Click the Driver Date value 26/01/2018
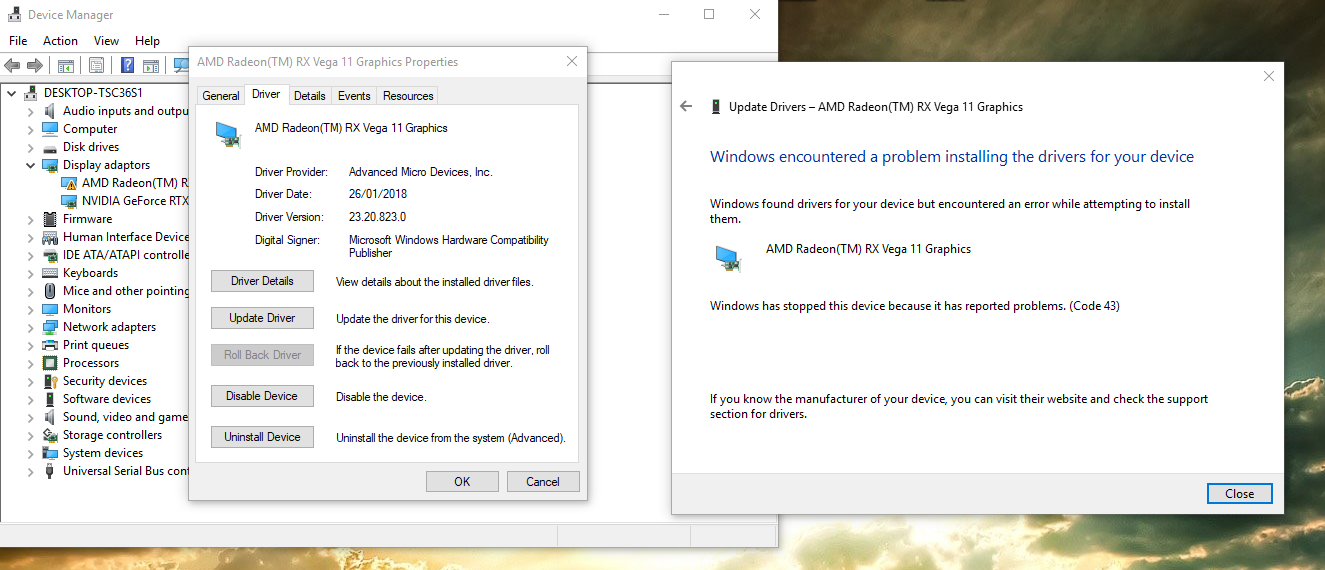The width and height of the screenshot is (1325, 570). (378, 194)
